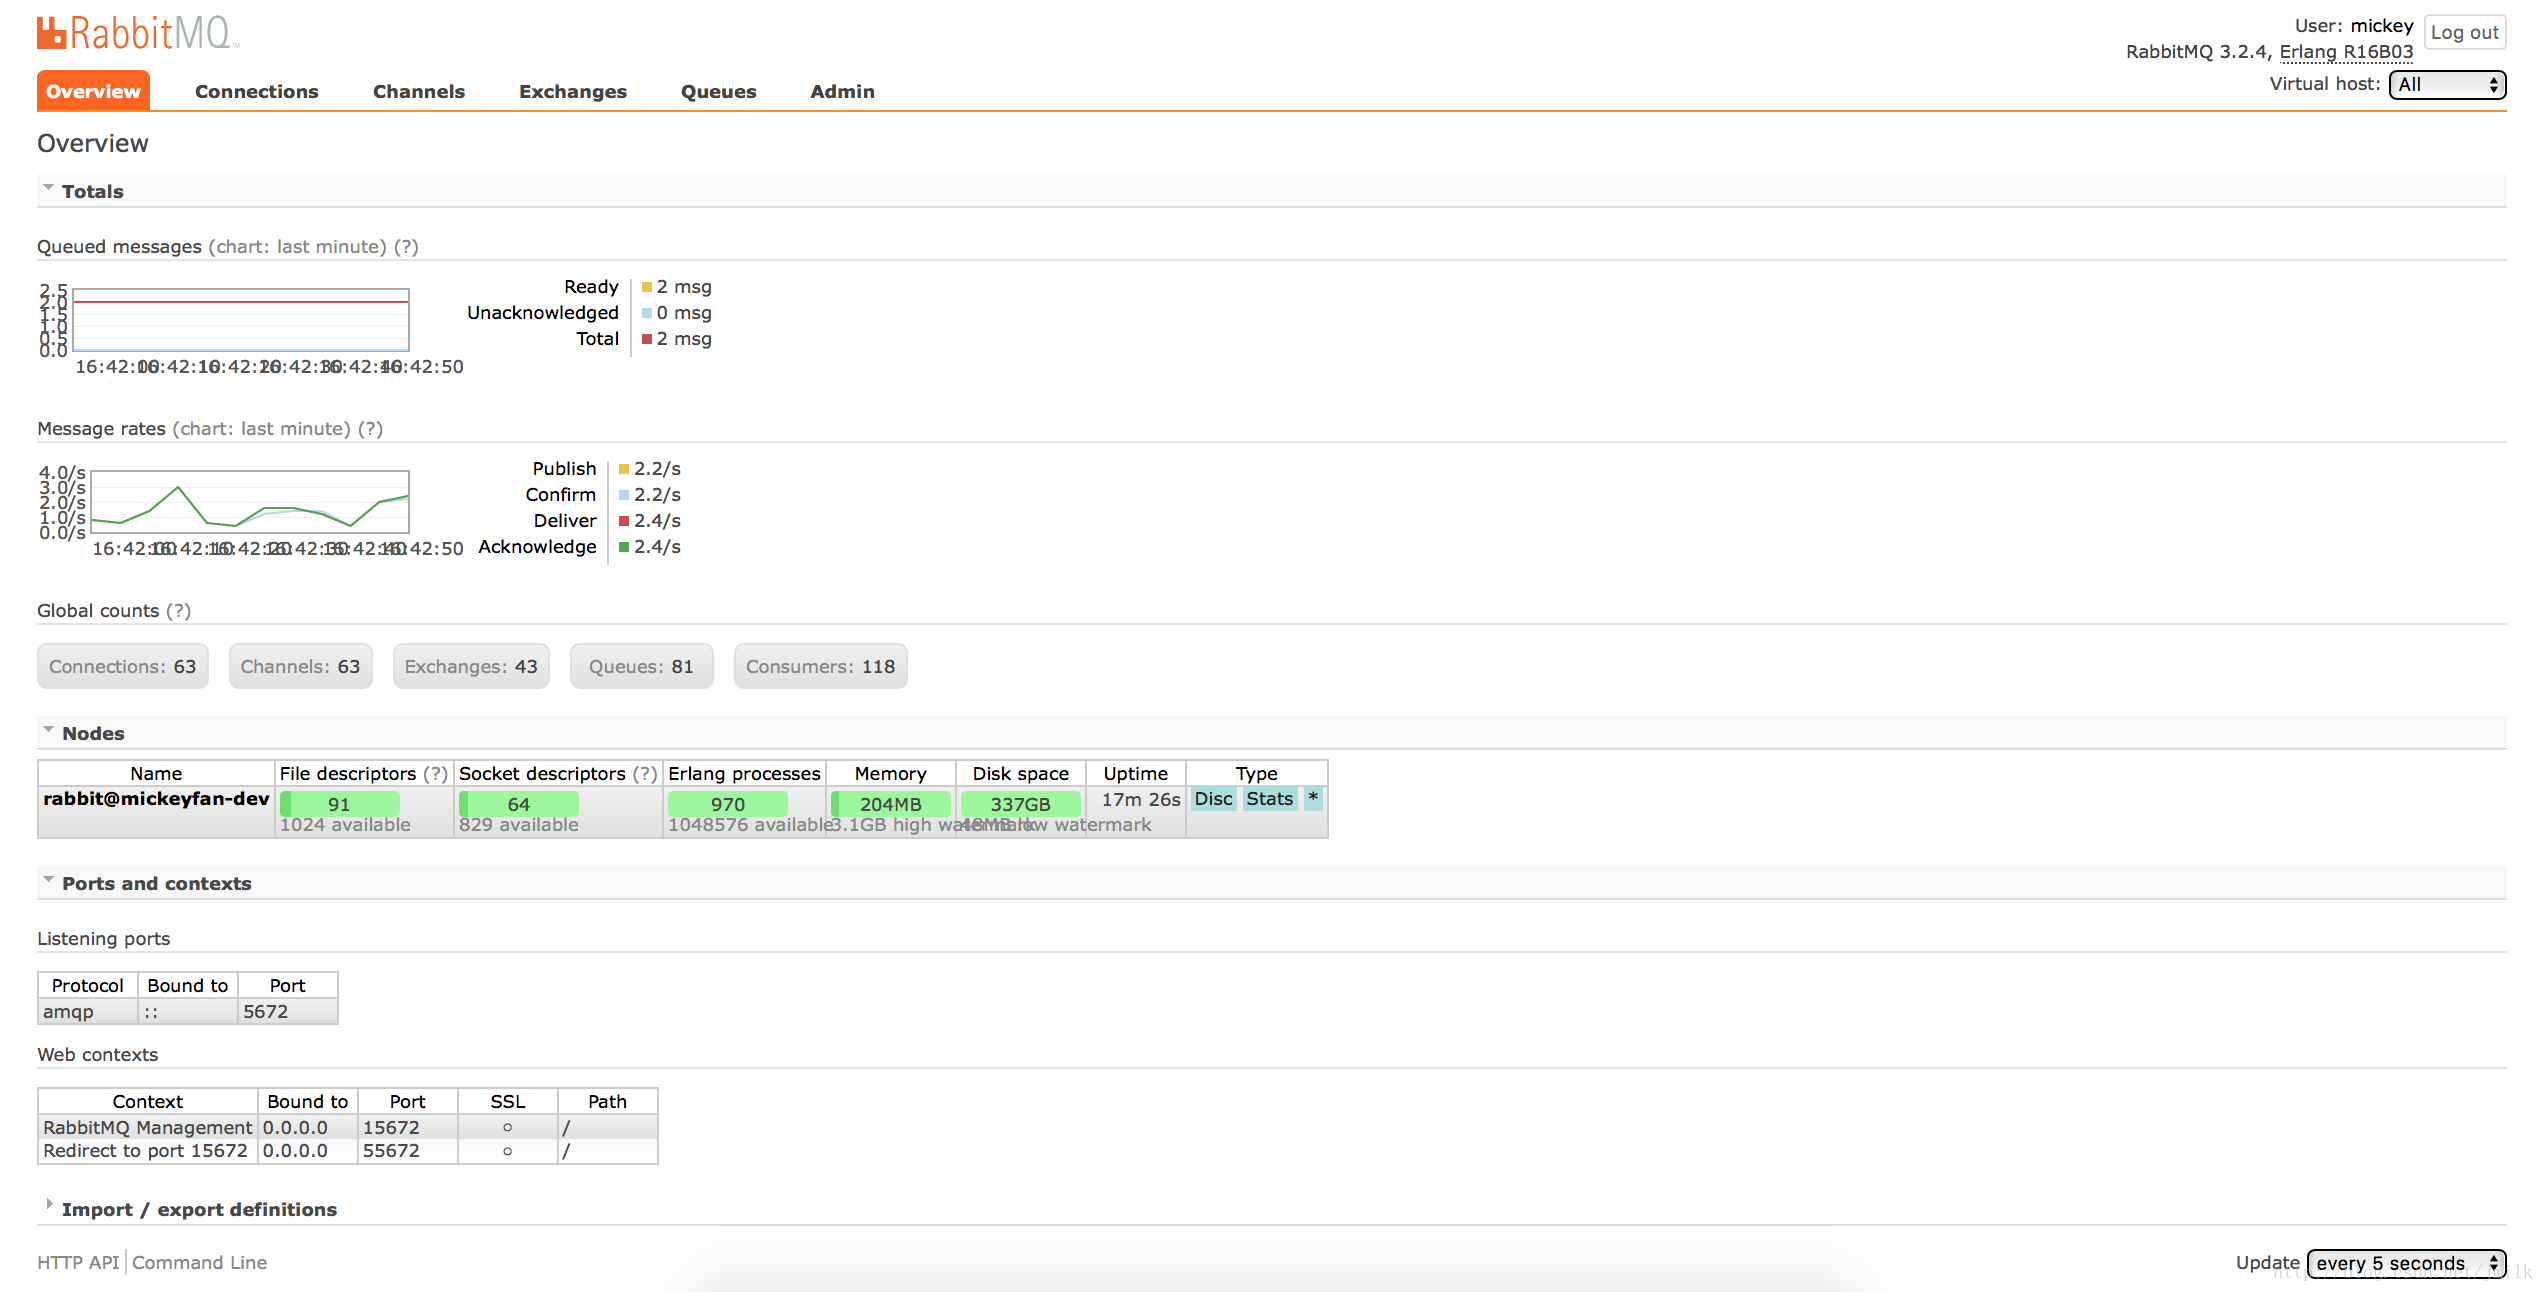Click SSL indicator for Redirect row
2544x1292 pixels.
point(508,1151)
